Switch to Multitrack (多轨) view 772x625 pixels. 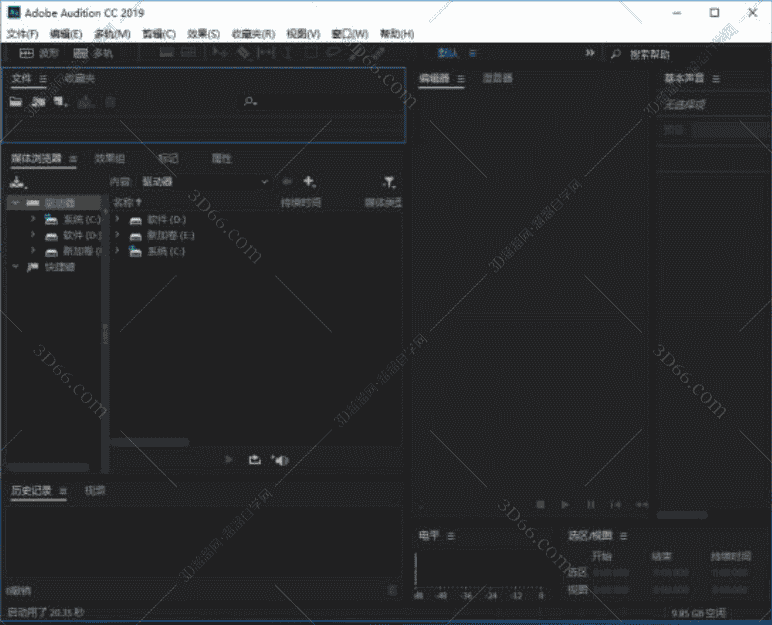coord(93,53)
